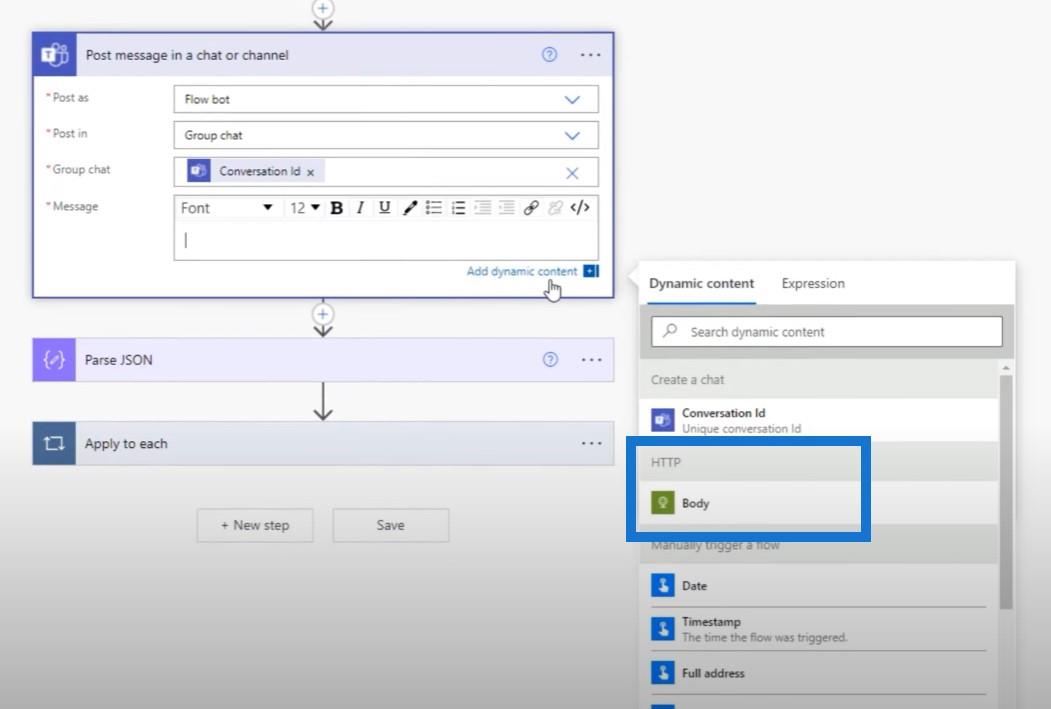Open the Font family dropdown
This screenshot has width=1051, height=709.
[227, 208]
